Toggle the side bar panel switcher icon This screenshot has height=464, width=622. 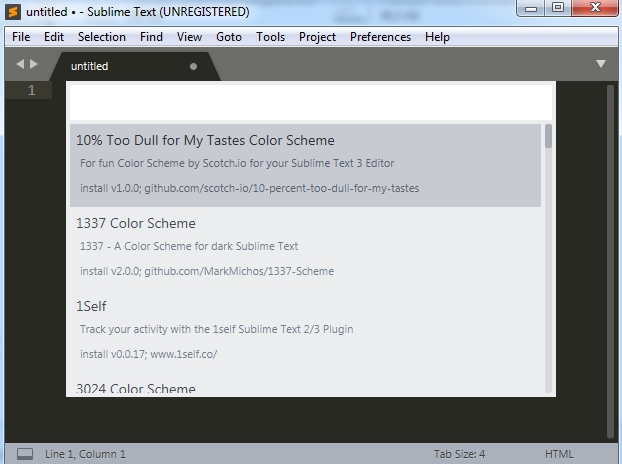25,454
